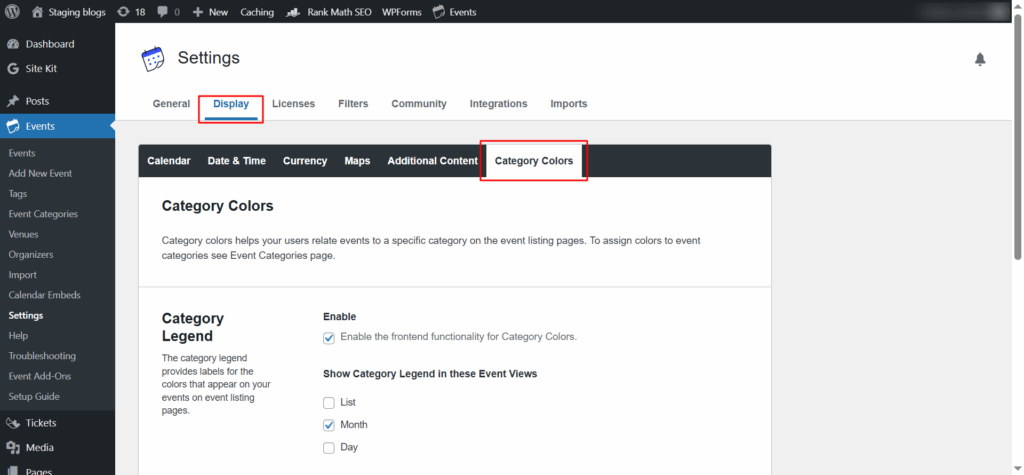Disable frontend functionality for Category Colors
The height and width of the screenshot is (475, 1024).
click(x=329, y=338)
